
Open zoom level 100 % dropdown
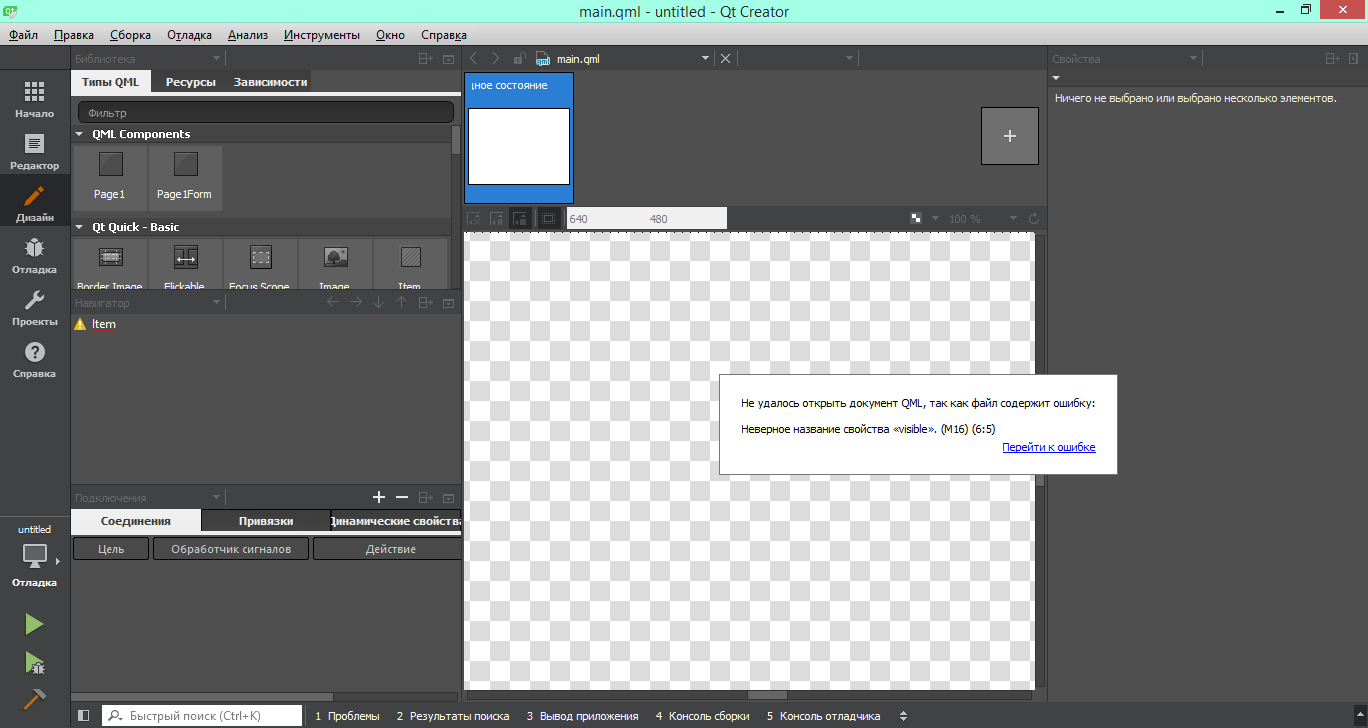click(x=1013, y=218)
